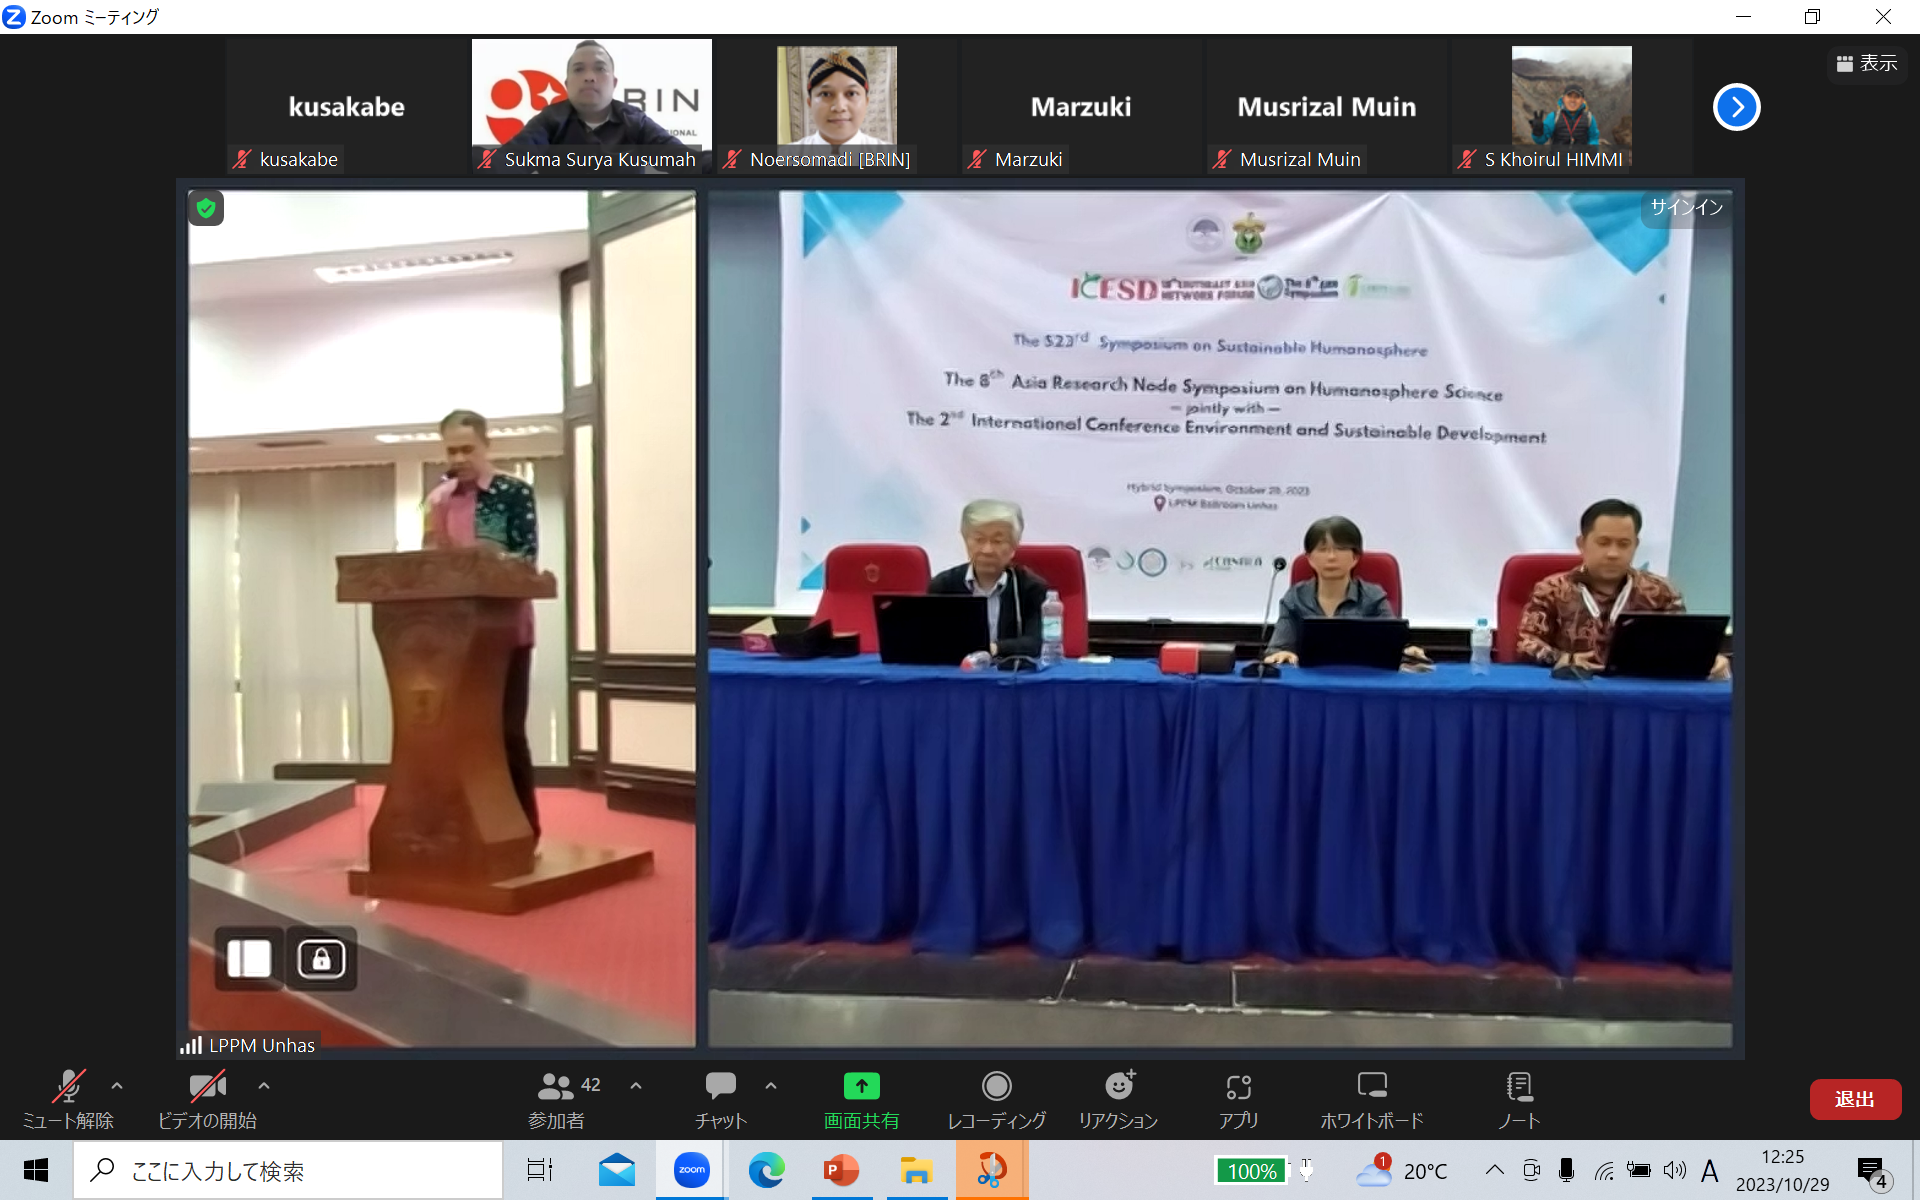Open Microsoft Edge from taskbar
The height and width of the screenshot is (1200, 1920).
(766, 1170)
